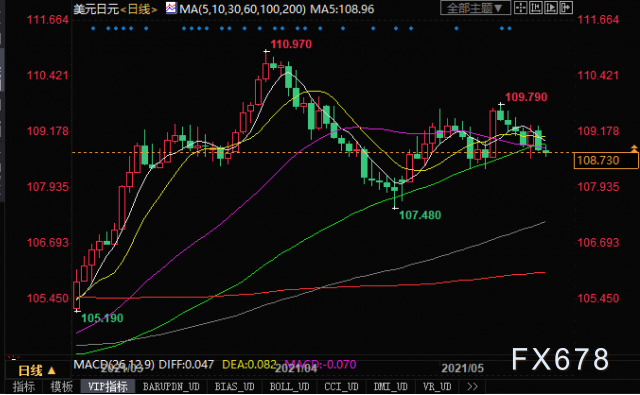Click the chart playback icon
The width and height of the screenshot is (640, 395).
(551, 8)
